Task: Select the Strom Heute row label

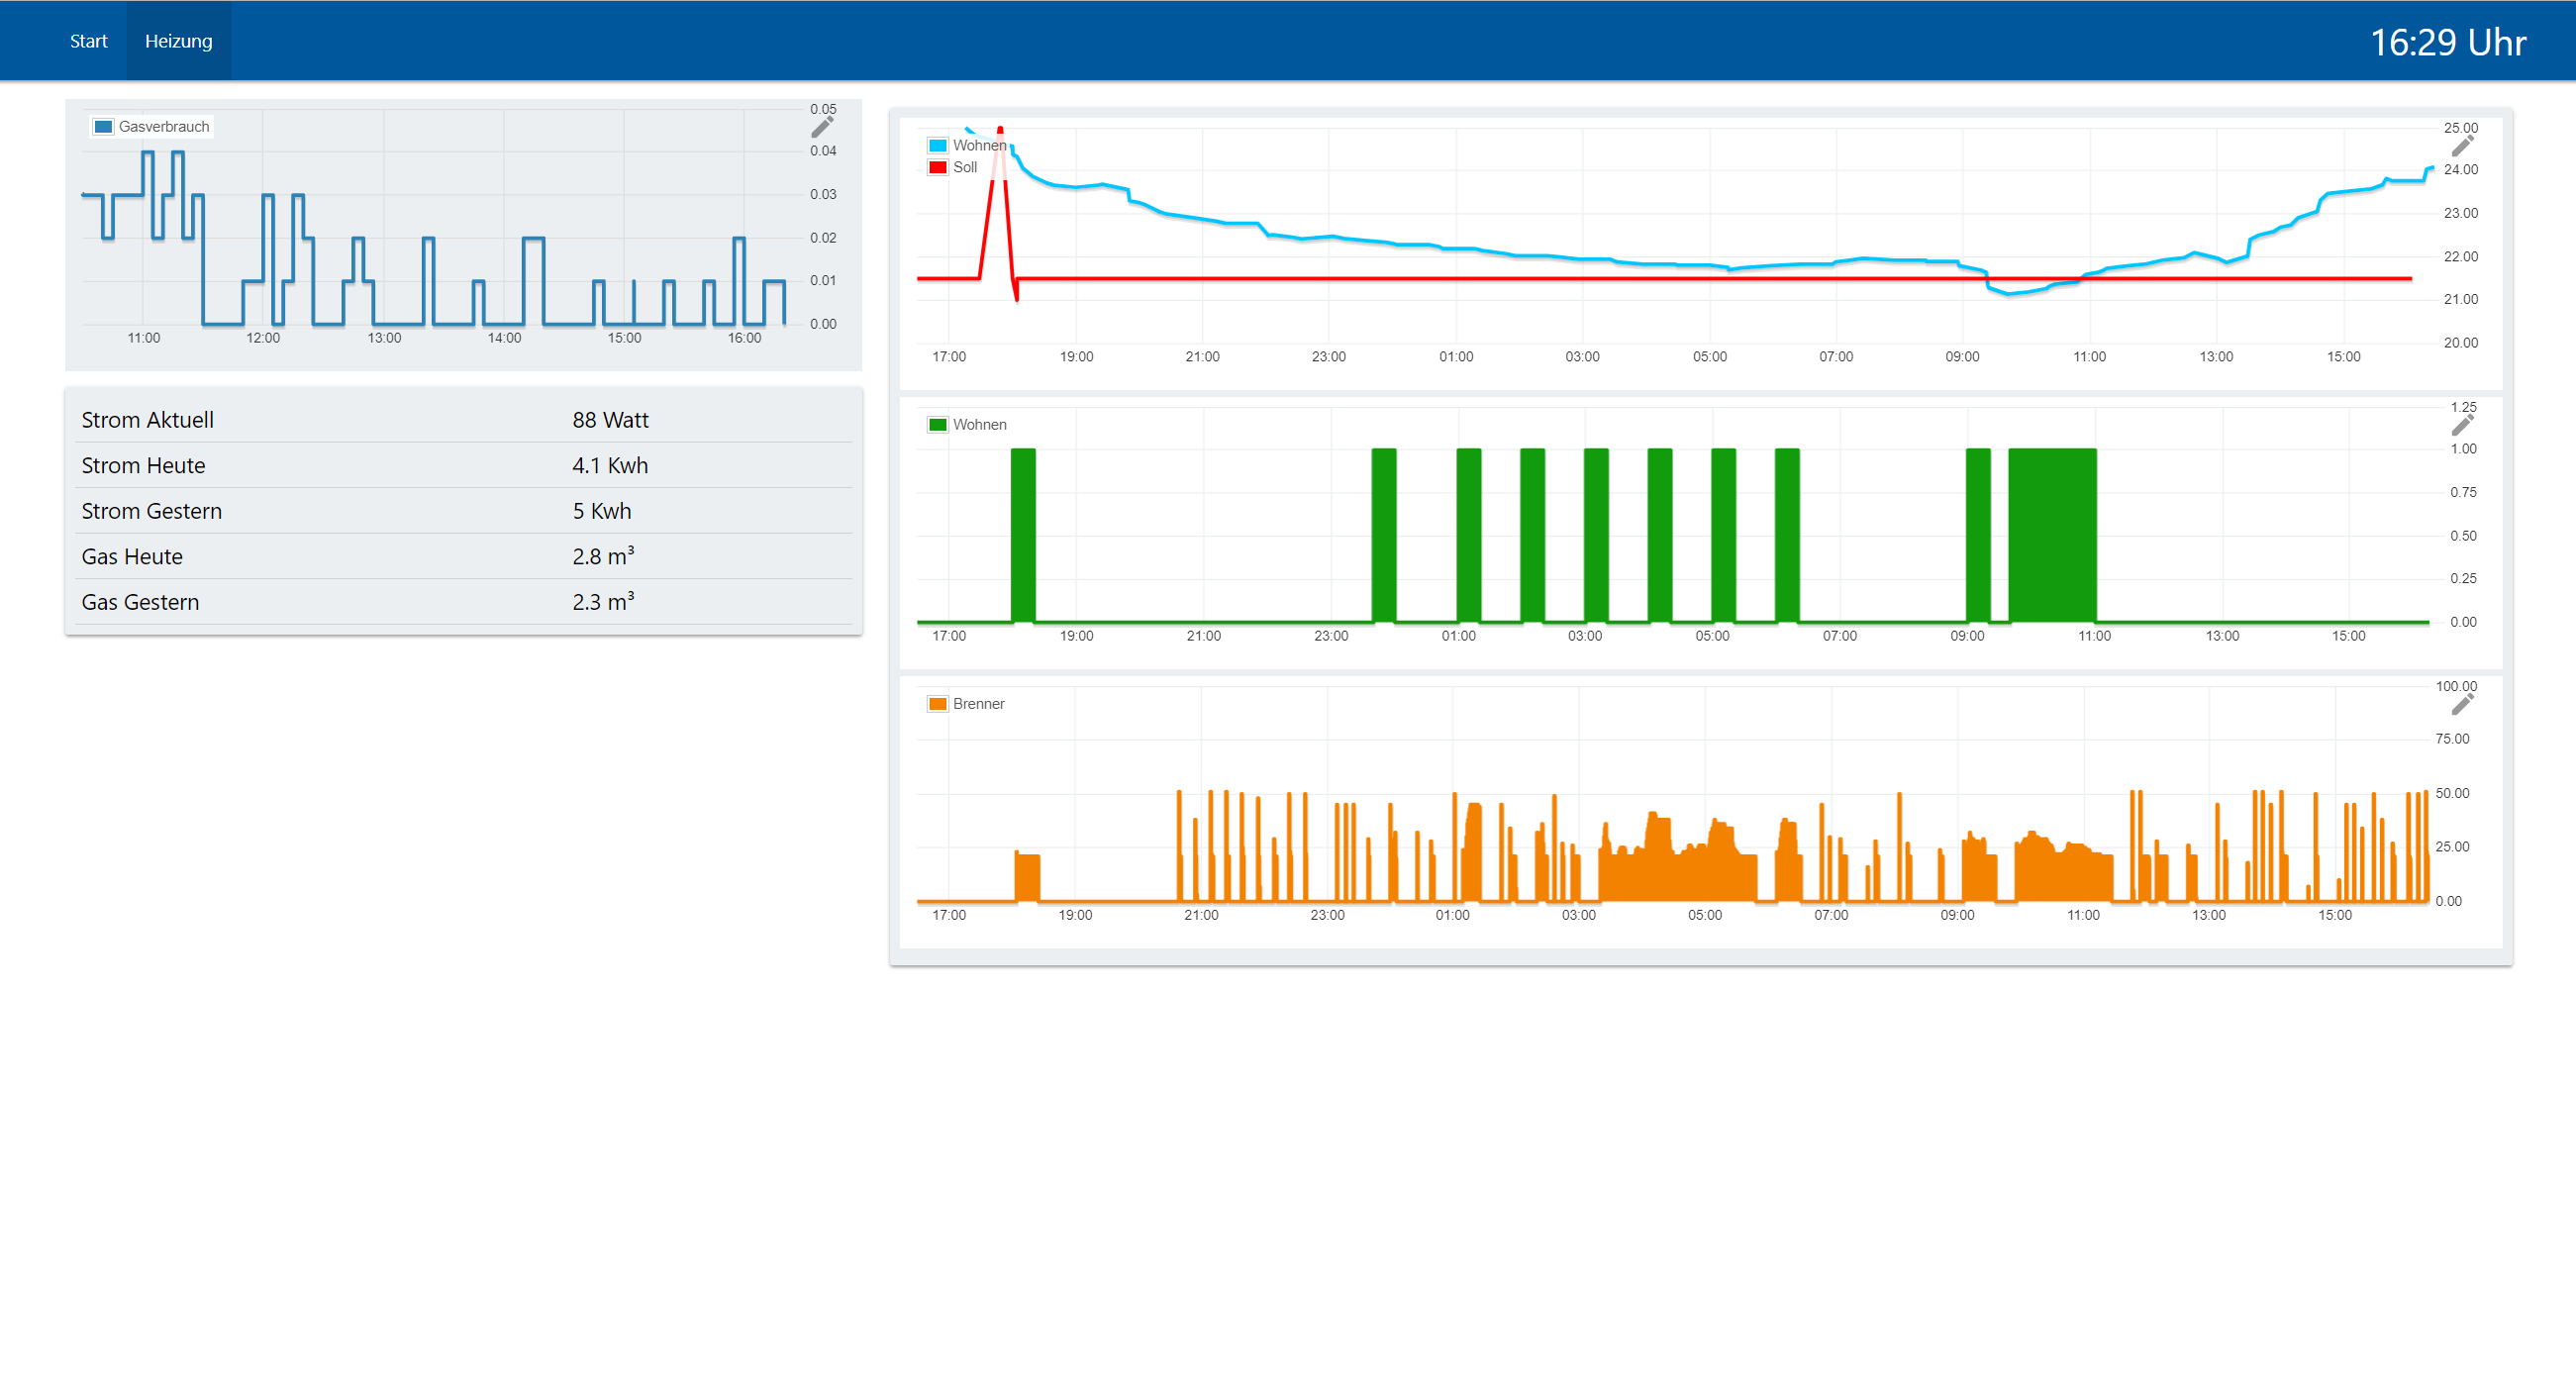Action: (143, 465)
